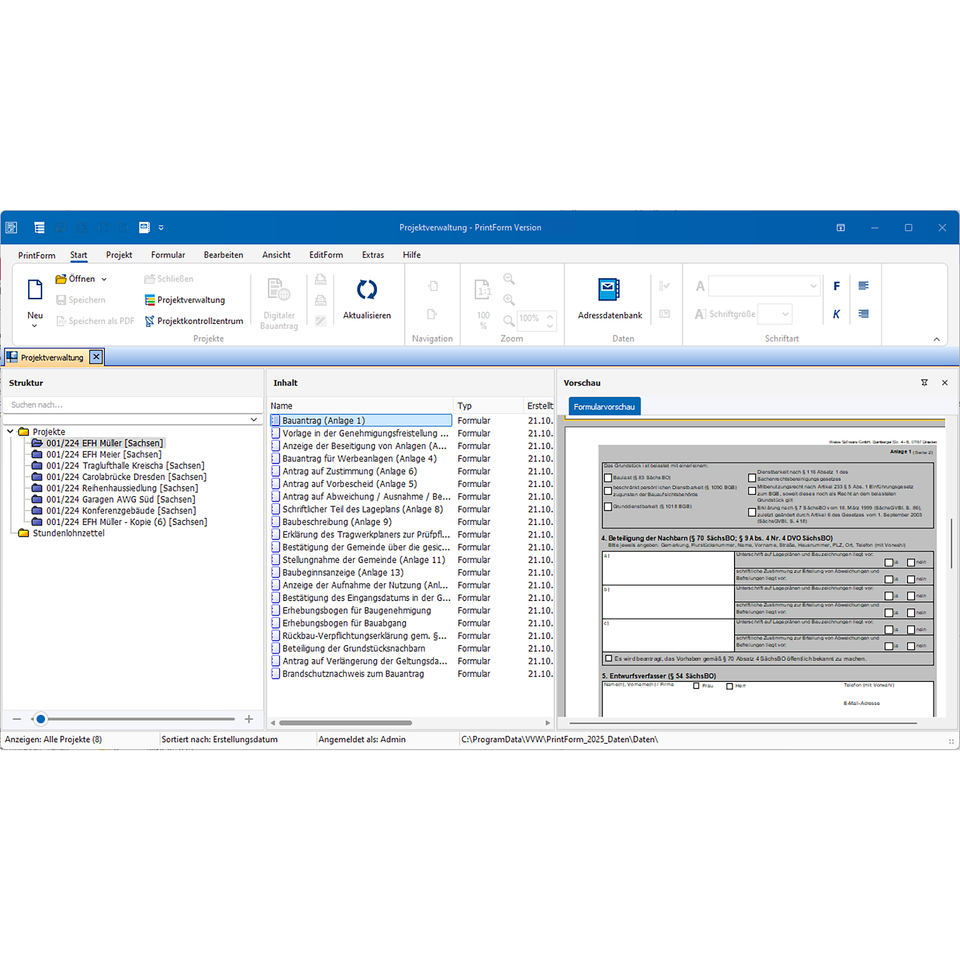Check the Grunddienstbarkeit checkbox in preview
Screen dimensions: 960x960
coord(608,506)
